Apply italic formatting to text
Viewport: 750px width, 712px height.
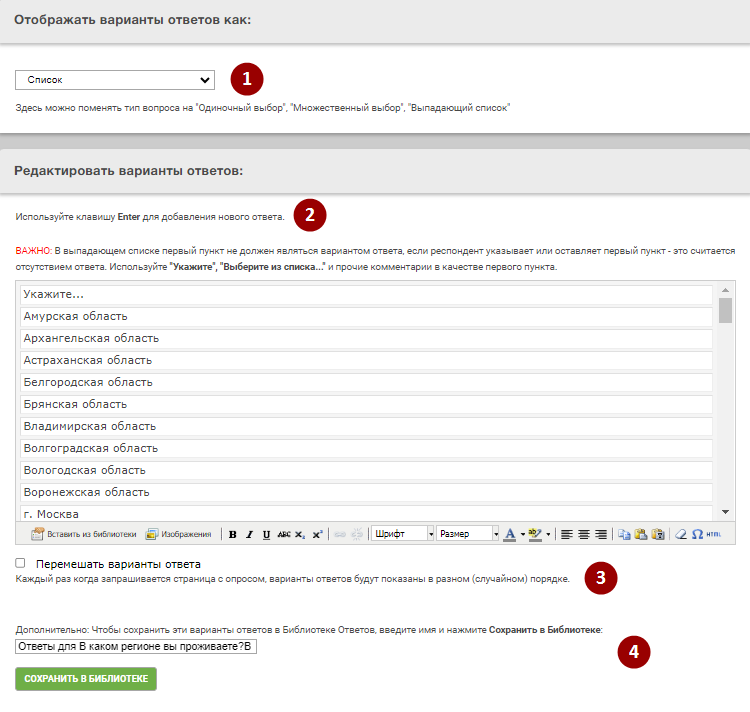click(249, 534)
